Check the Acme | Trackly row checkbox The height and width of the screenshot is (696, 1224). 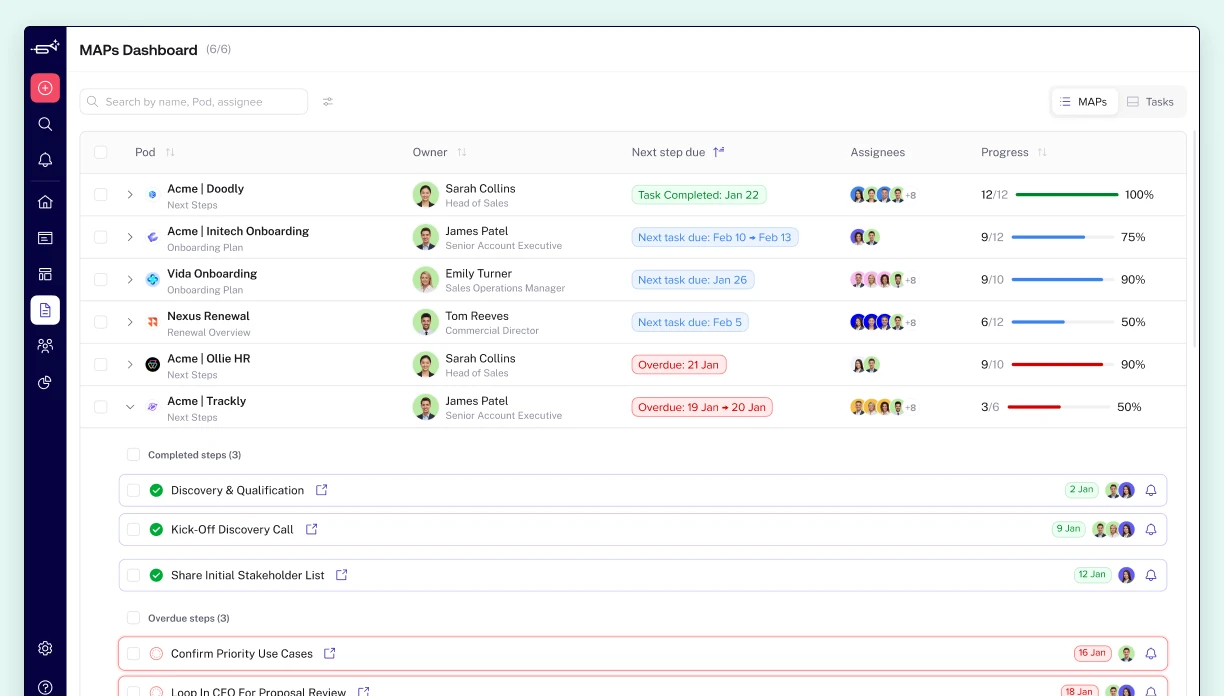(100, 407)
